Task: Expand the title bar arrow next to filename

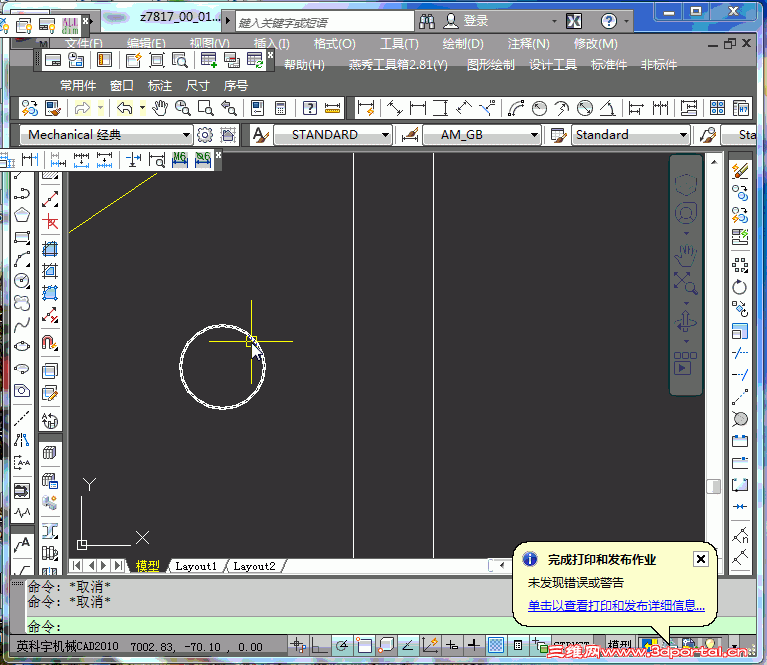Action: [x=227, y=21]
